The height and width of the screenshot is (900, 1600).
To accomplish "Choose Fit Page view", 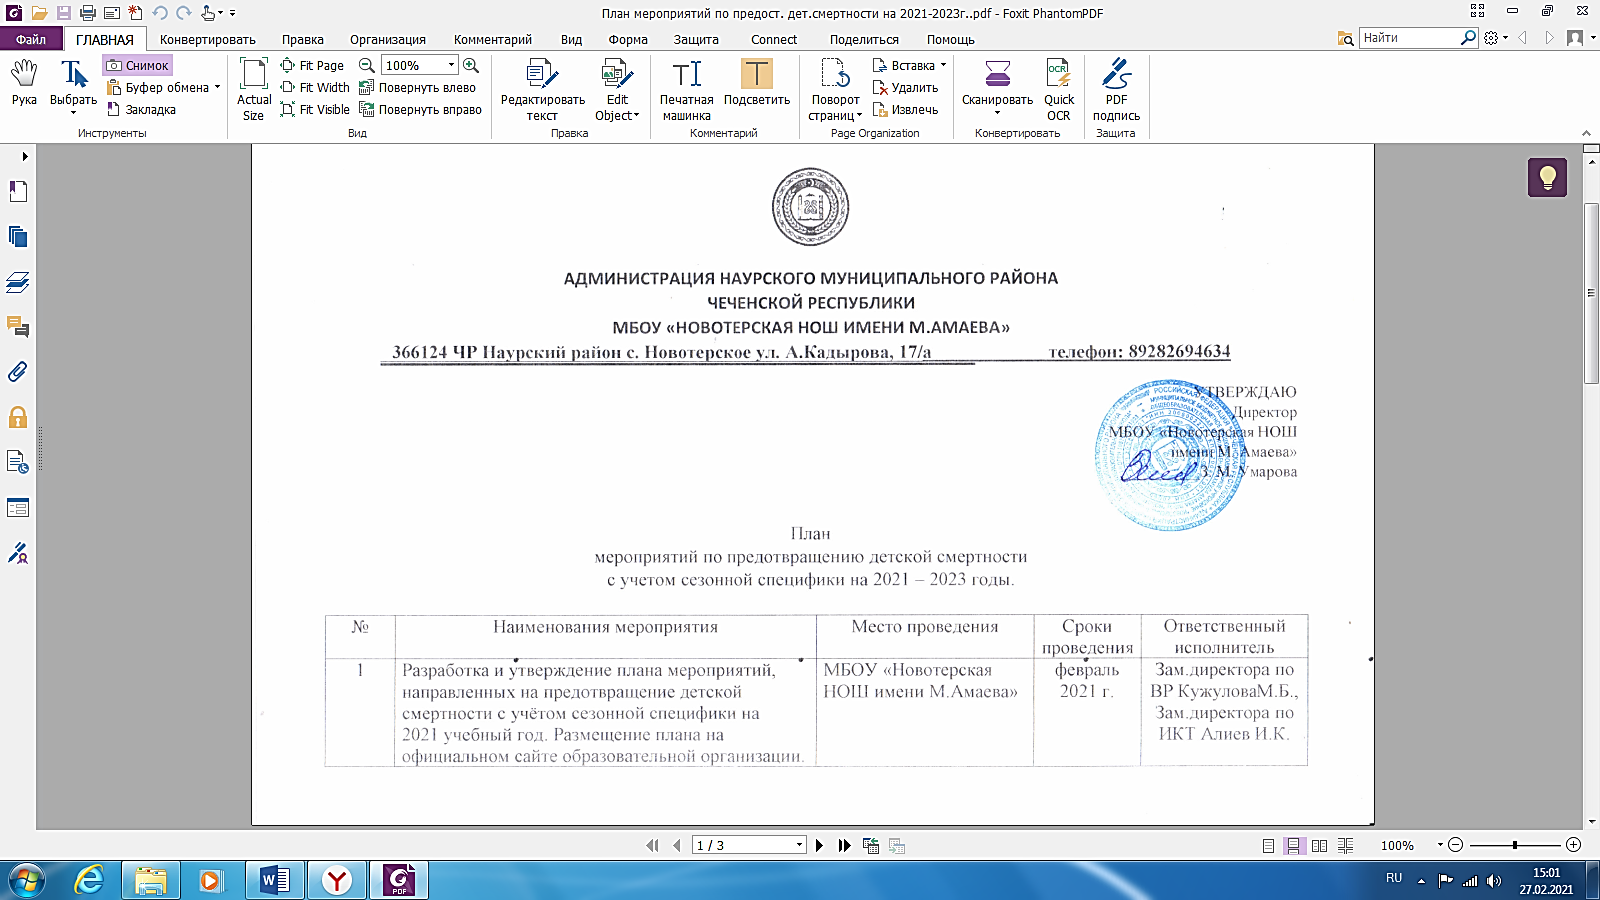I will coord(312,66).
